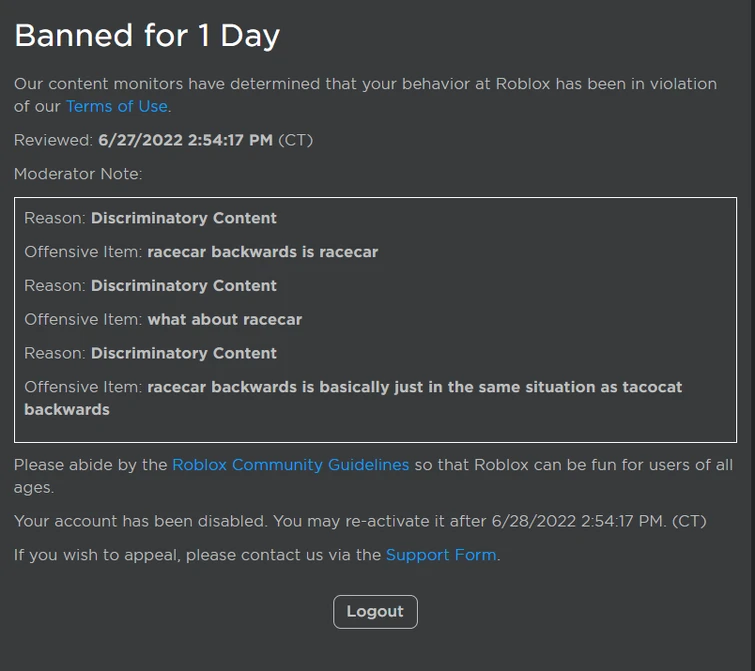The height and width of the screenshot is (671, 755).
Task: Click the second 'Discriminatory Content' reason line
Action: click(183, 286)
